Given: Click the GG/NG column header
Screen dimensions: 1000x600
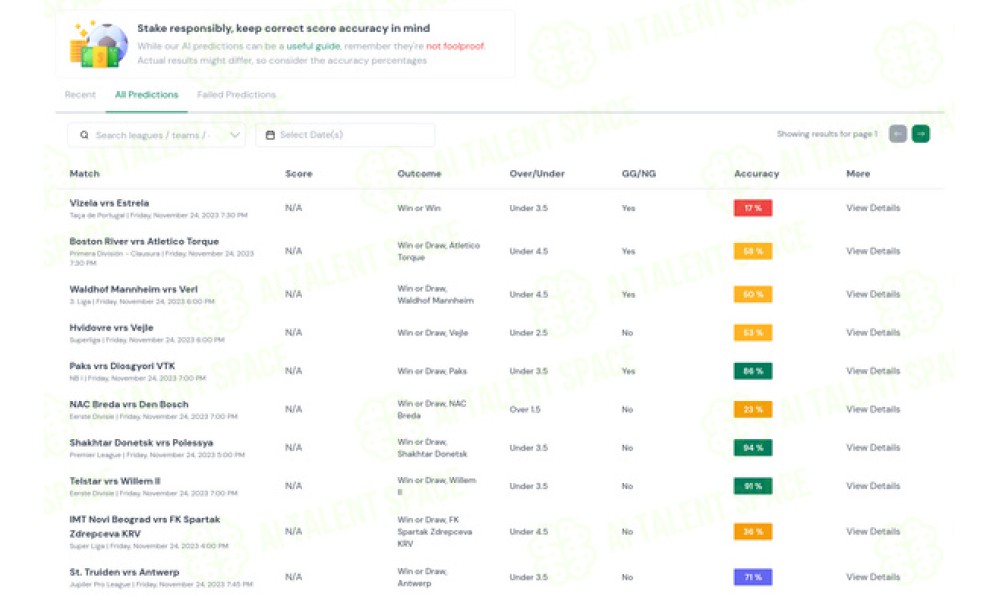Looking at the screenshot, I should pos(639,173).
